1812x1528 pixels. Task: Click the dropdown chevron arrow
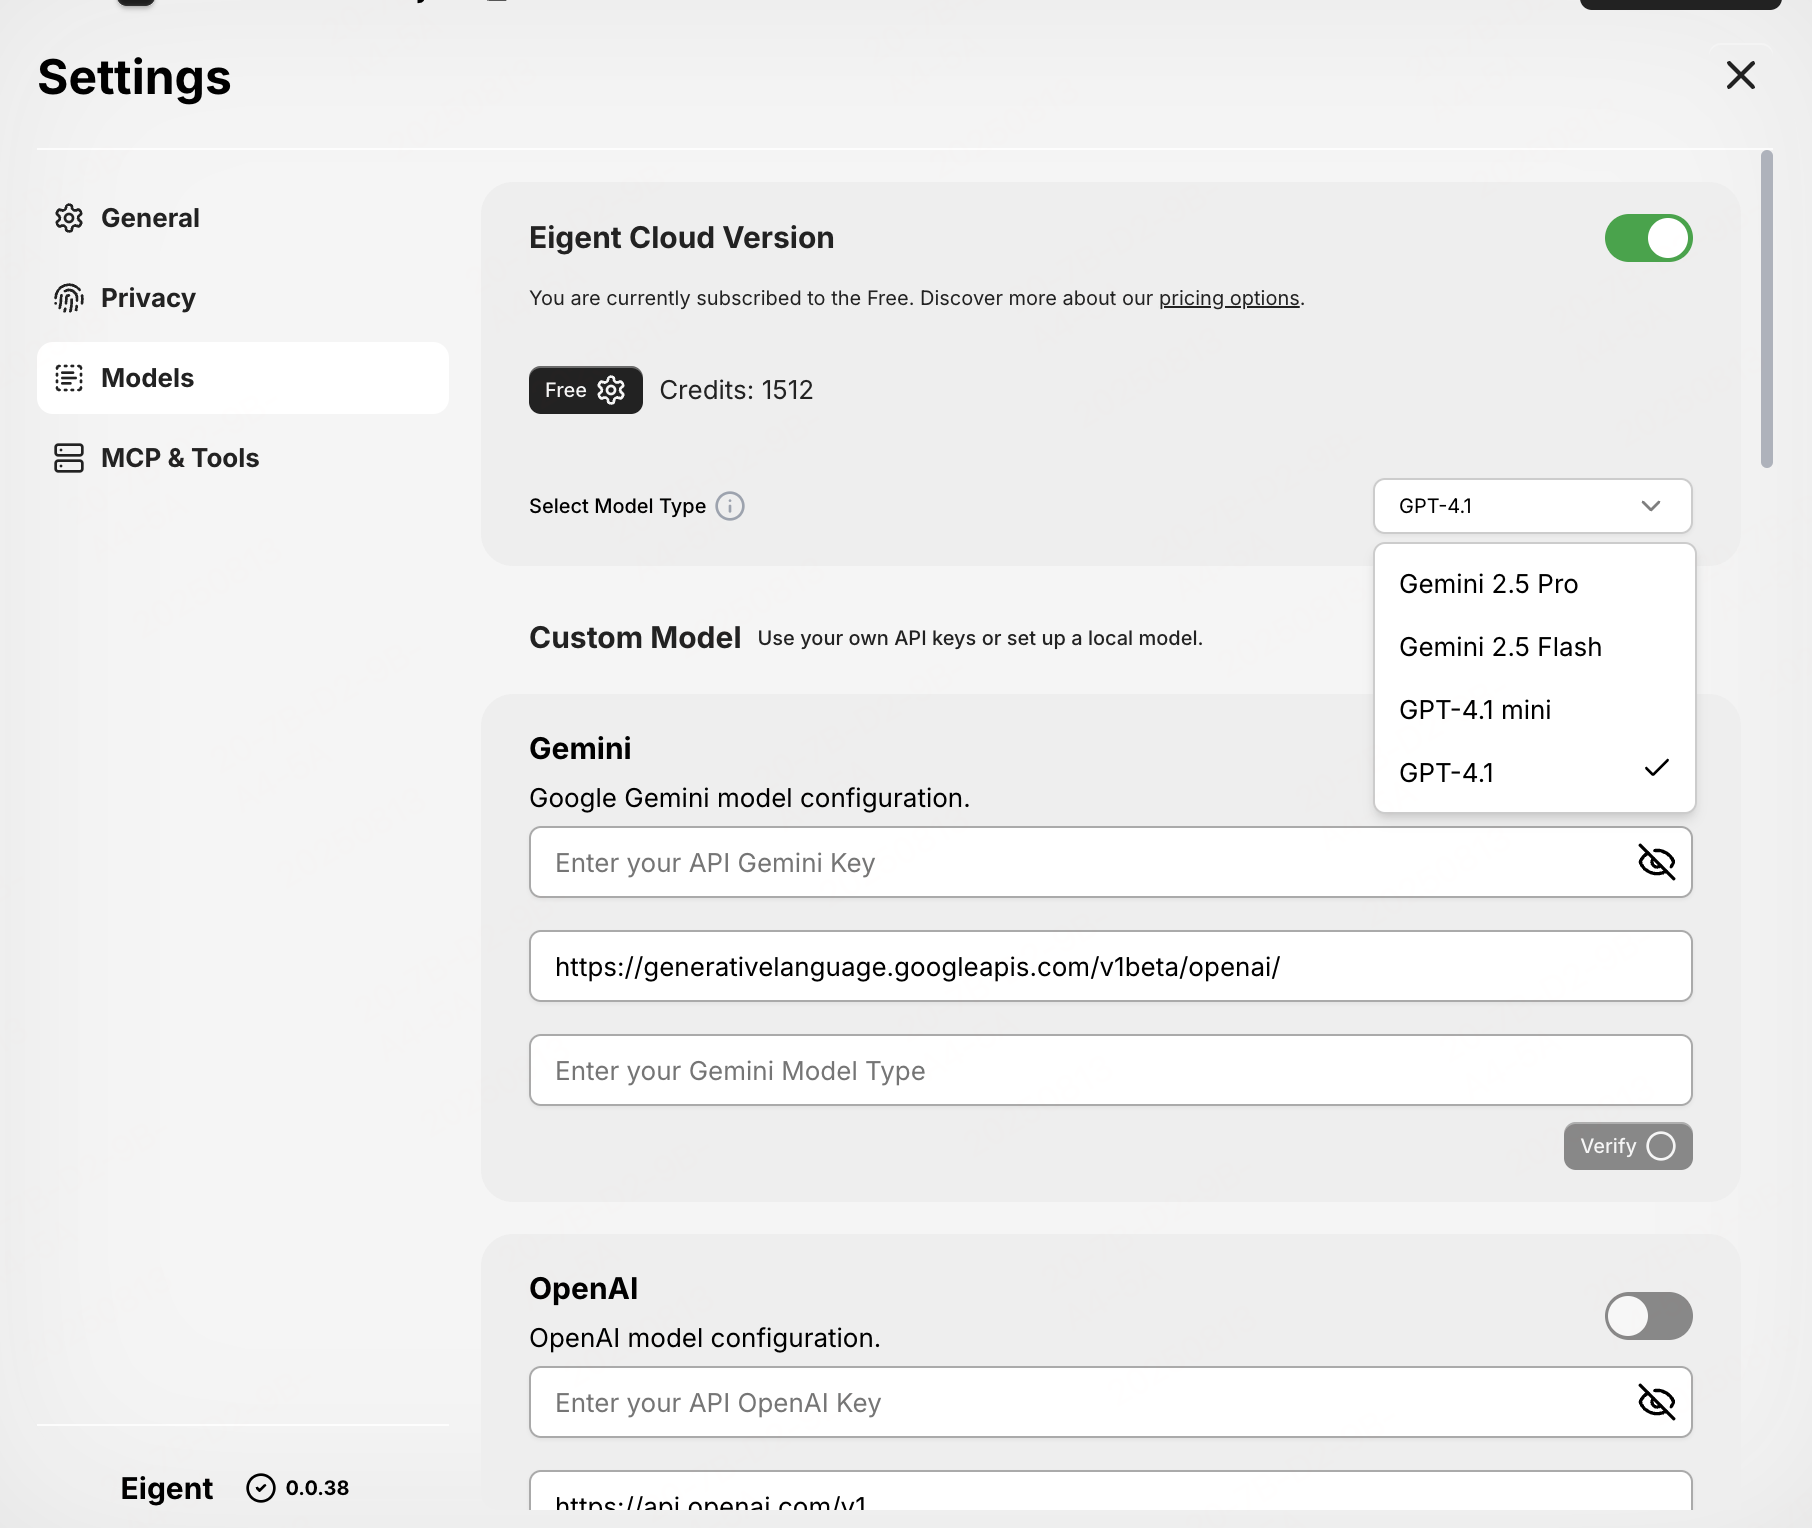point(1651,506)
